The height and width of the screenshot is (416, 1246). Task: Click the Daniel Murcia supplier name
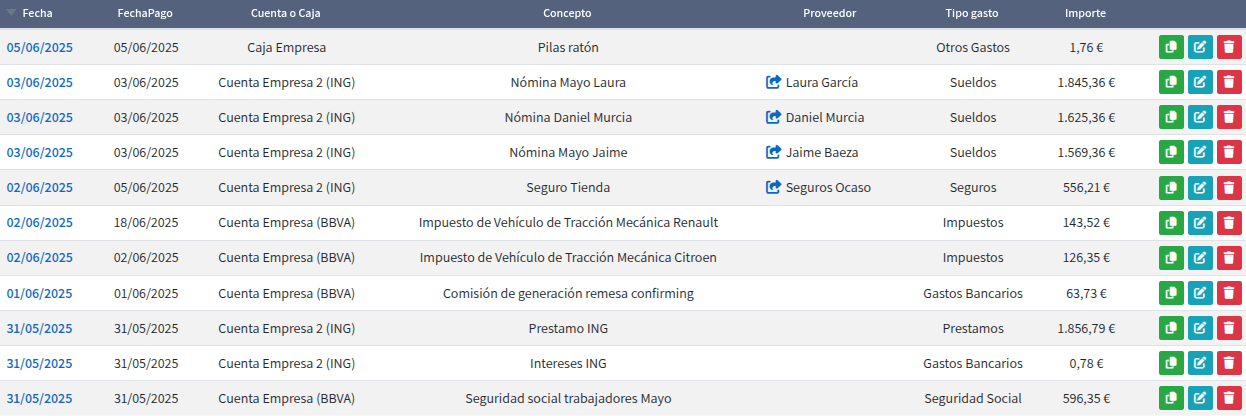[825, 118]
